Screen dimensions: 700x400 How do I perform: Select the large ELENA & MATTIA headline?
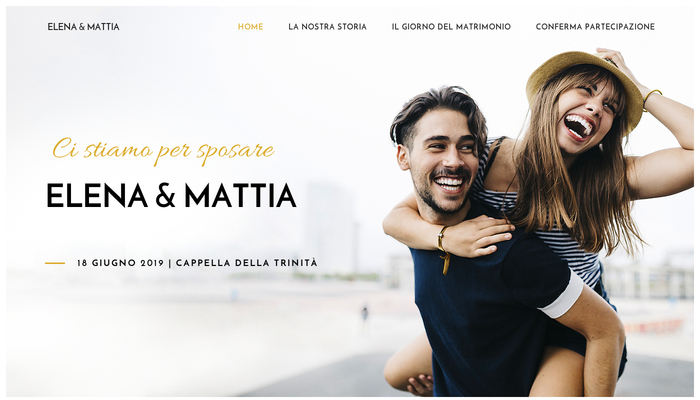click(171, 196)
